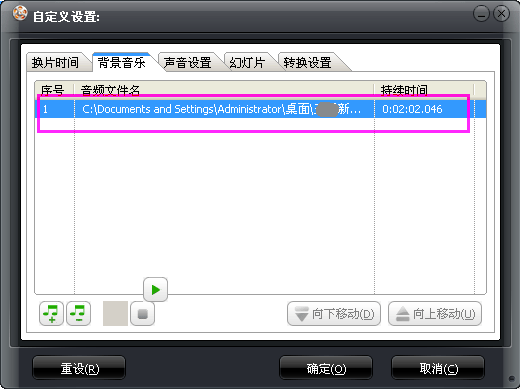Click the 音频文件名 column header
This screenshot has width=520, height=389.
(x=224, y=90)
